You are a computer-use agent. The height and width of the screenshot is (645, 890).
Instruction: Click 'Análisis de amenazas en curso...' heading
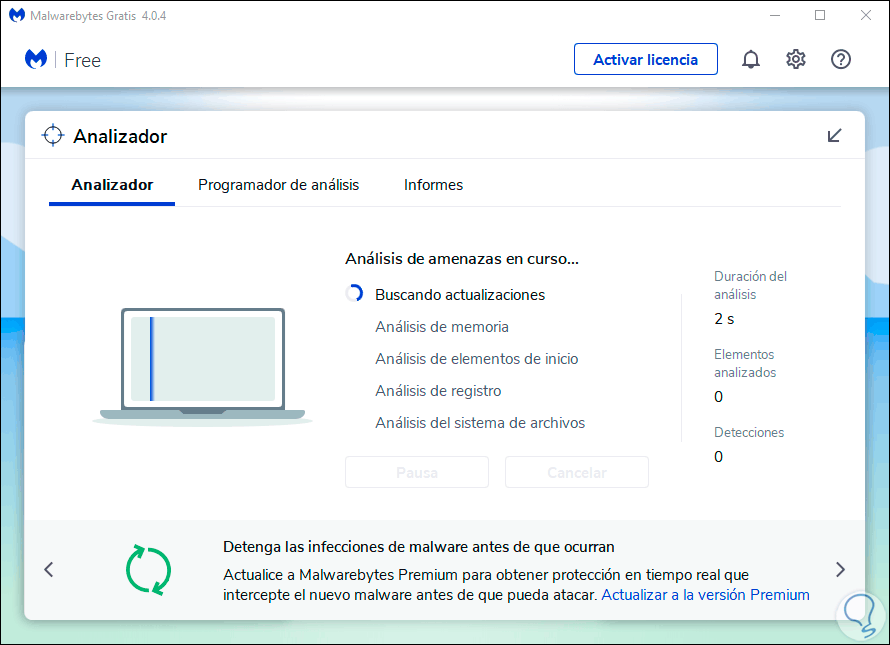pos(462,259)
